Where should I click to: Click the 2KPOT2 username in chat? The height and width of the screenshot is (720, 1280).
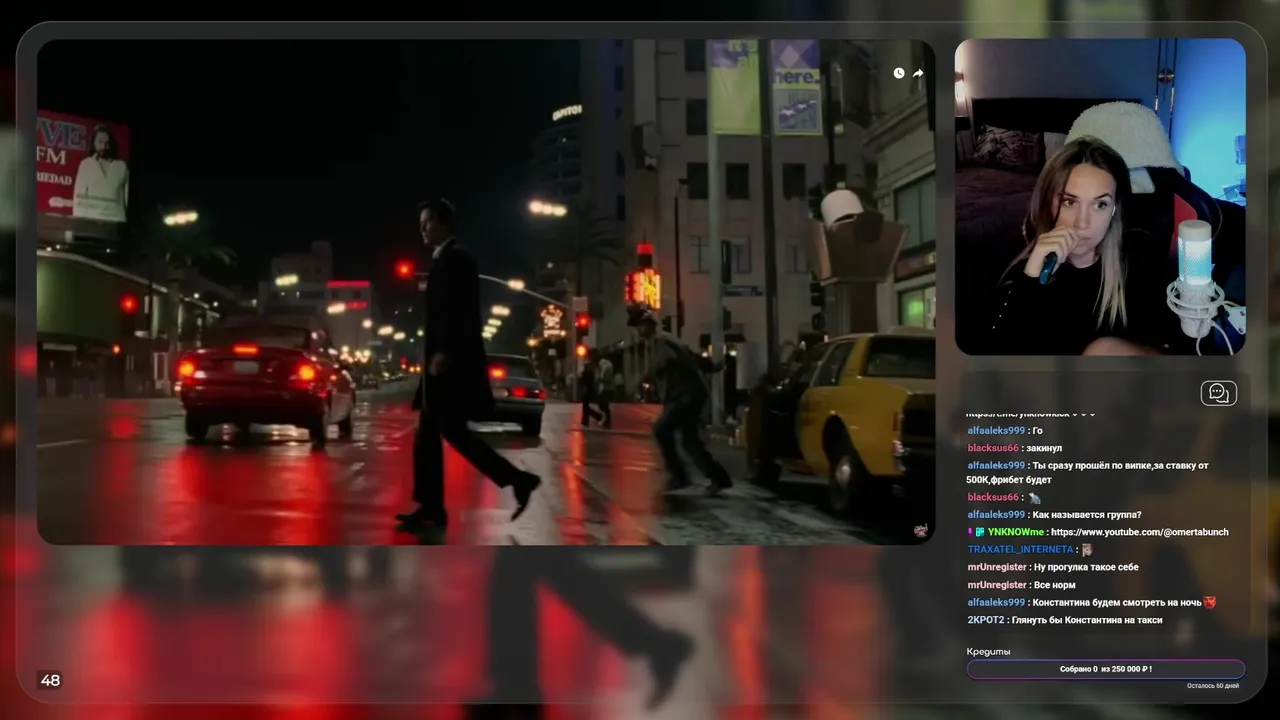coord(985,620)
